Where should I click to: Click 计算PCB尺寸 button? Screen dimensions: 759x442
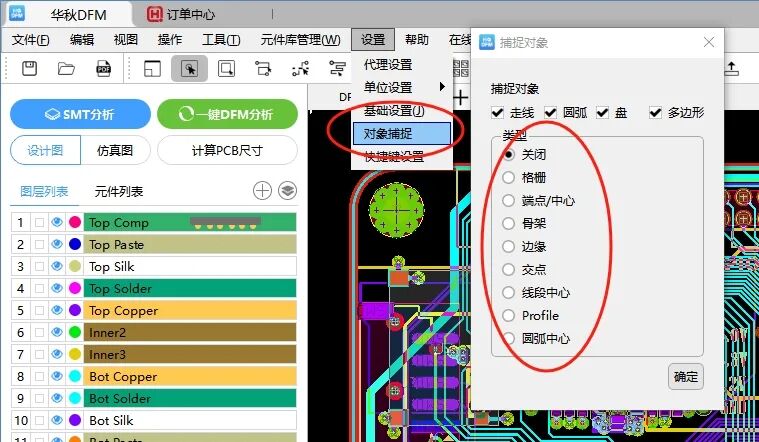tap(228, 151)
